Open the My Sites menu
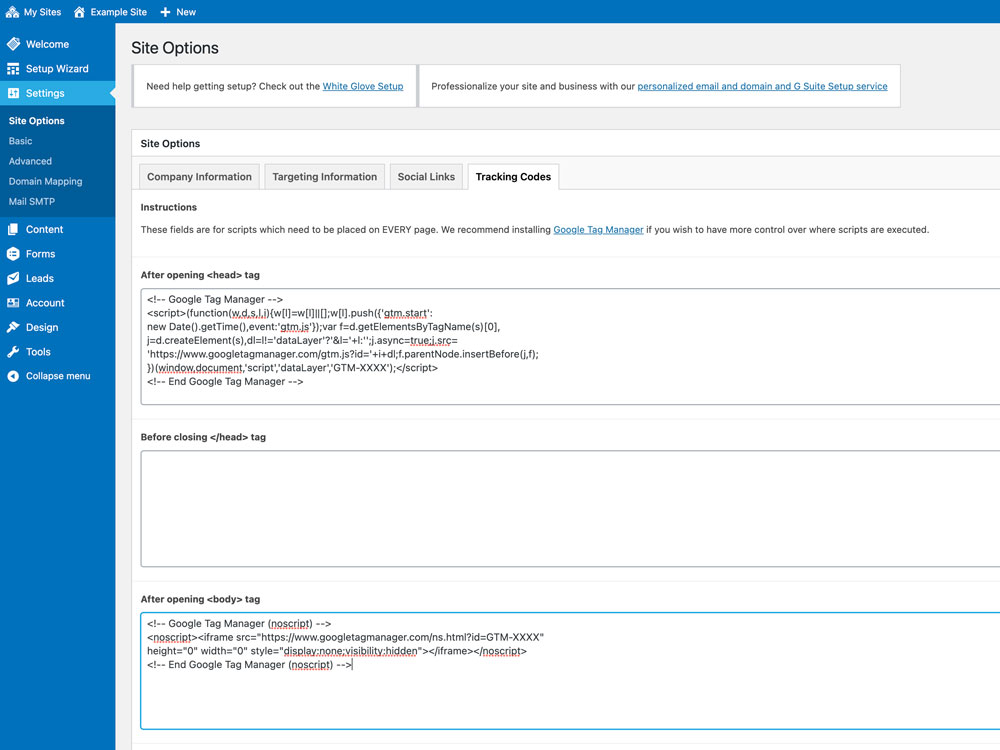The image size is (1000, 750). pos(34,11)
